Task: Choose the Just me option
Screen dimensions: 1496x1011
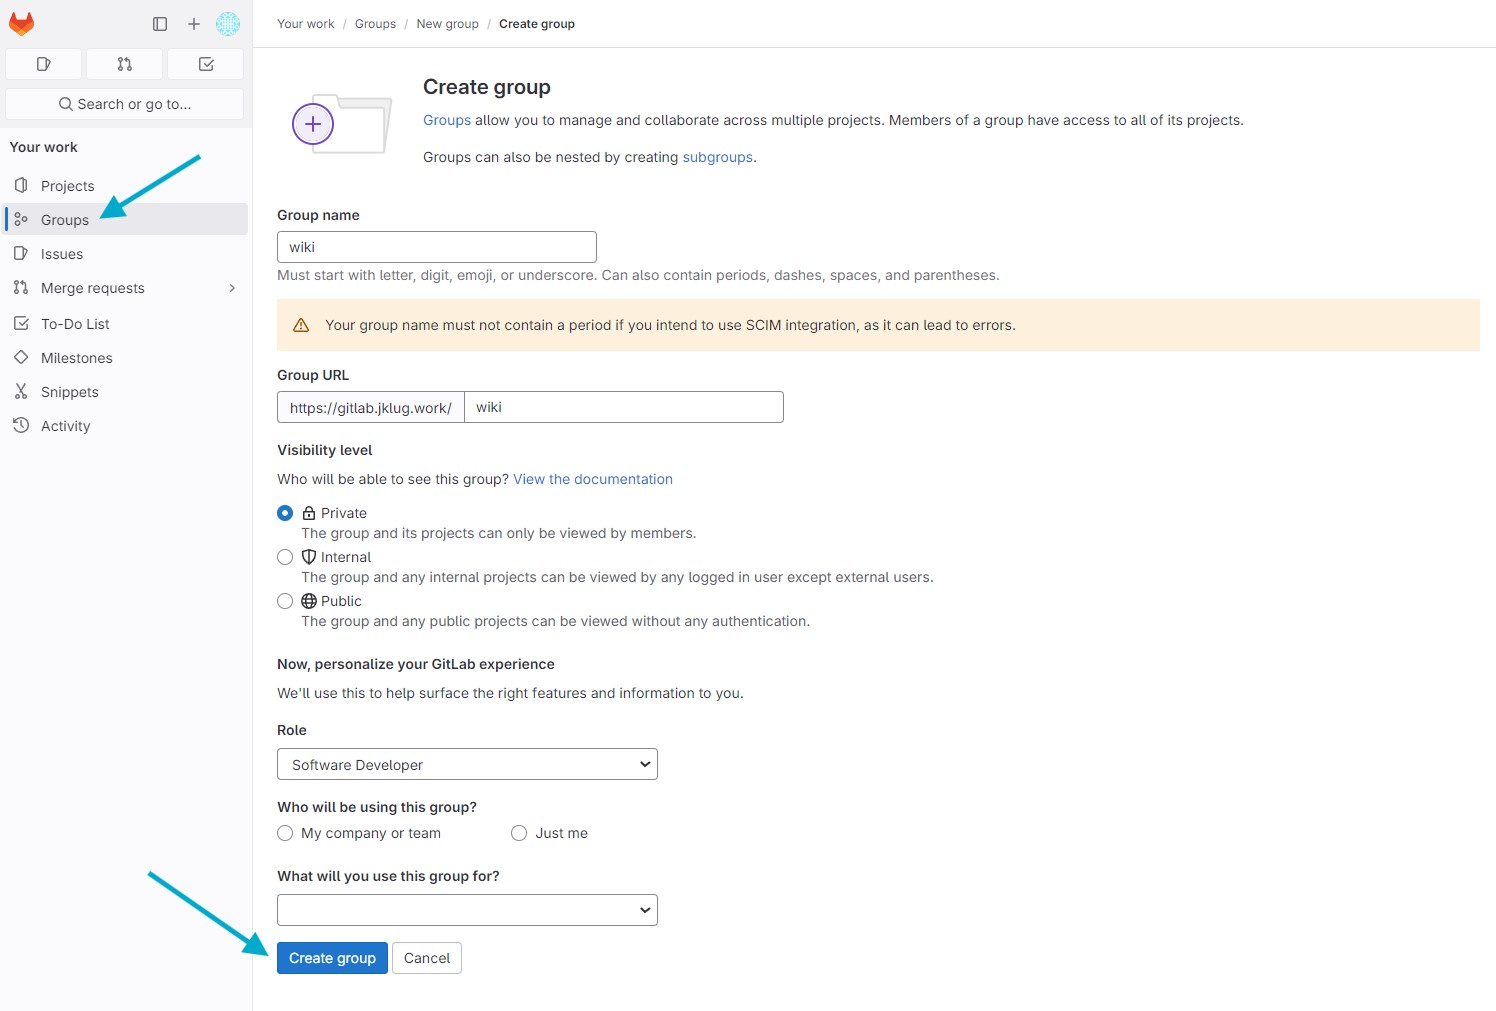Action: click(x=519, y=833)
